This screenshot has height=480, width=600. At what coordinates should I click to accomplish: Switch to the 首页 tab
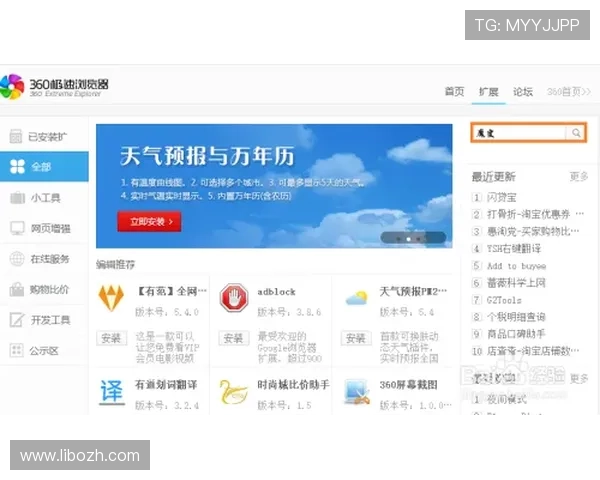tap(455, 91)
